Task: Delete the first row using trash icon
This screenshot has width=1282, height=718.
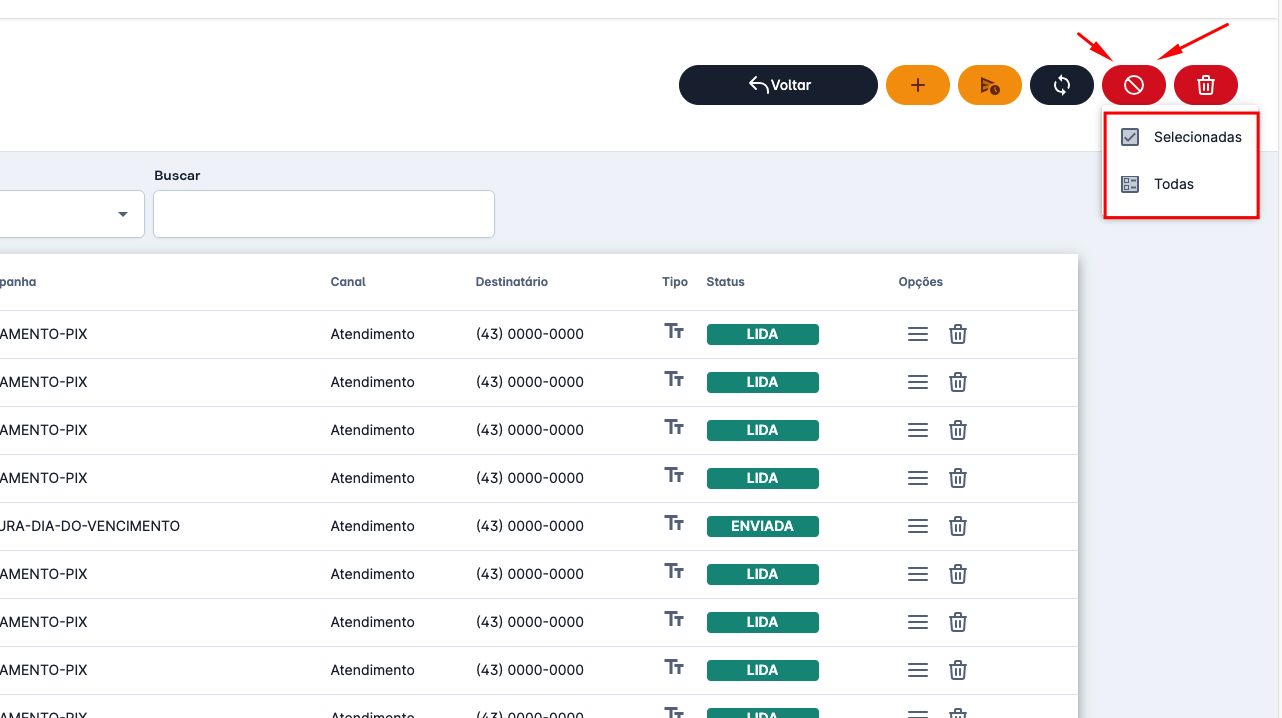Action: coord(957,334)
